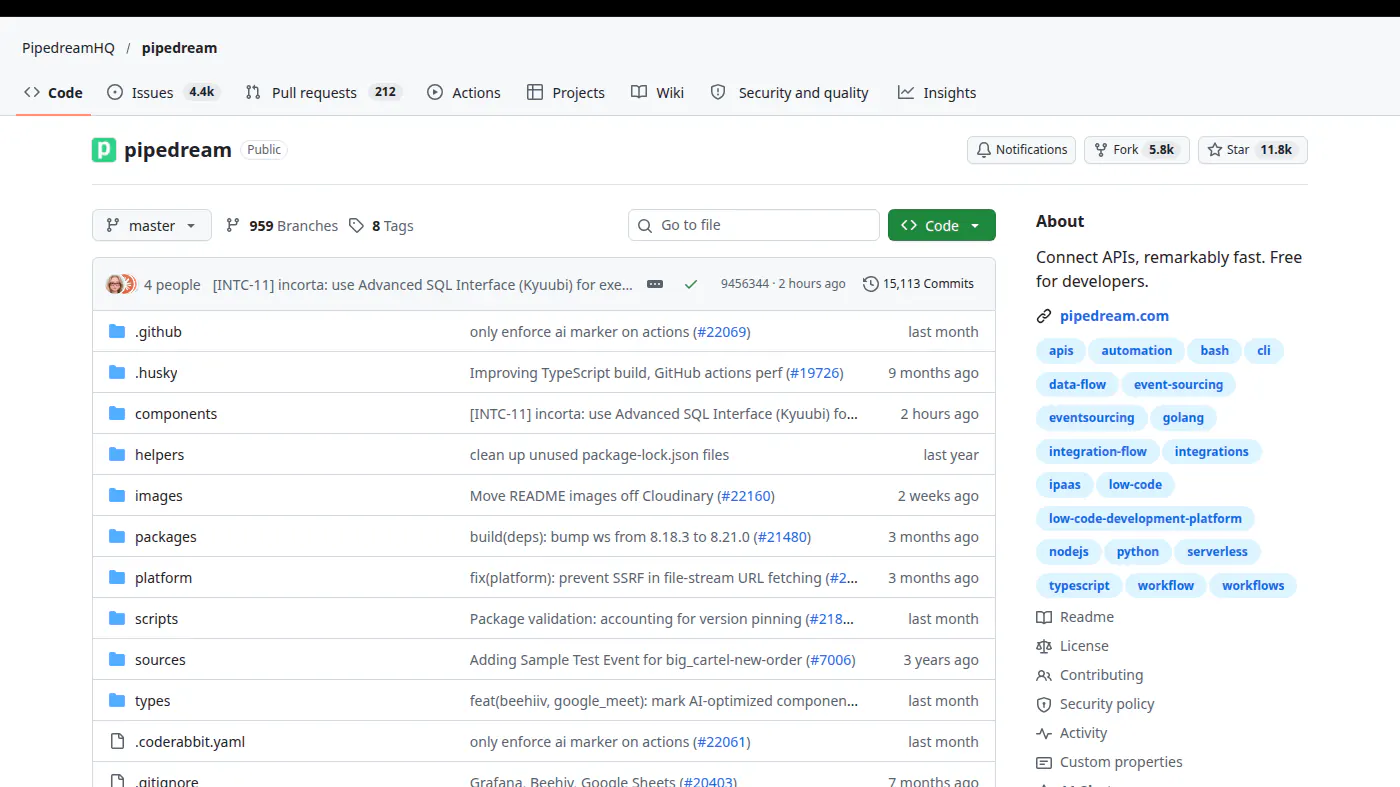The image size is (1400, 787).
Task: Click the scripts folder icon
Action: (117, 619)
